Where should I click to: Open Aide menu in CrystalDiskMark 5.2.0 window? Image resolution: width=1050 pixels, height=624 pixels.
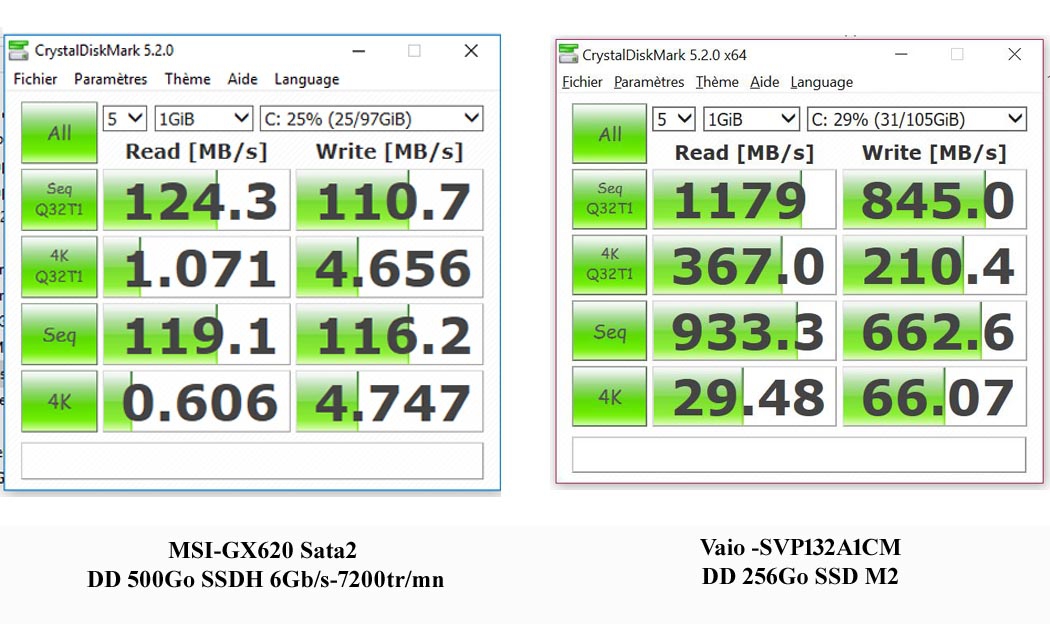pos(242,79)
